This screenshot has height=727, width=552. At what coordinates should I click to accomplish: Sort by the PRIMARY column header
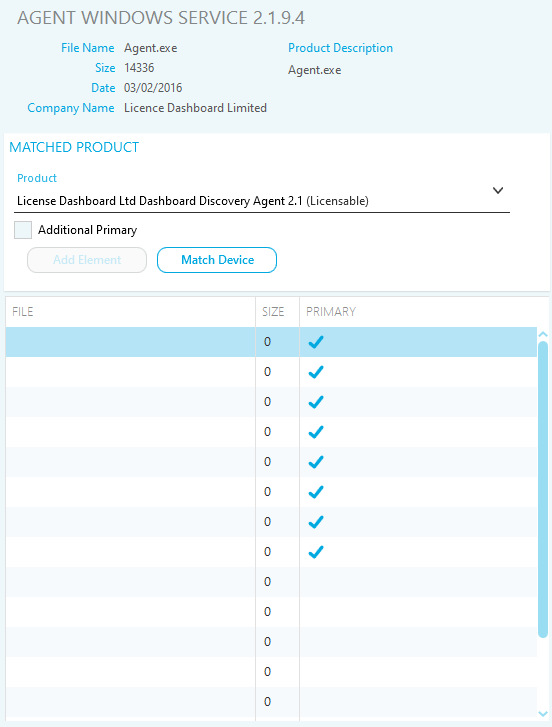pyautogui.click(x=418, y=312)
